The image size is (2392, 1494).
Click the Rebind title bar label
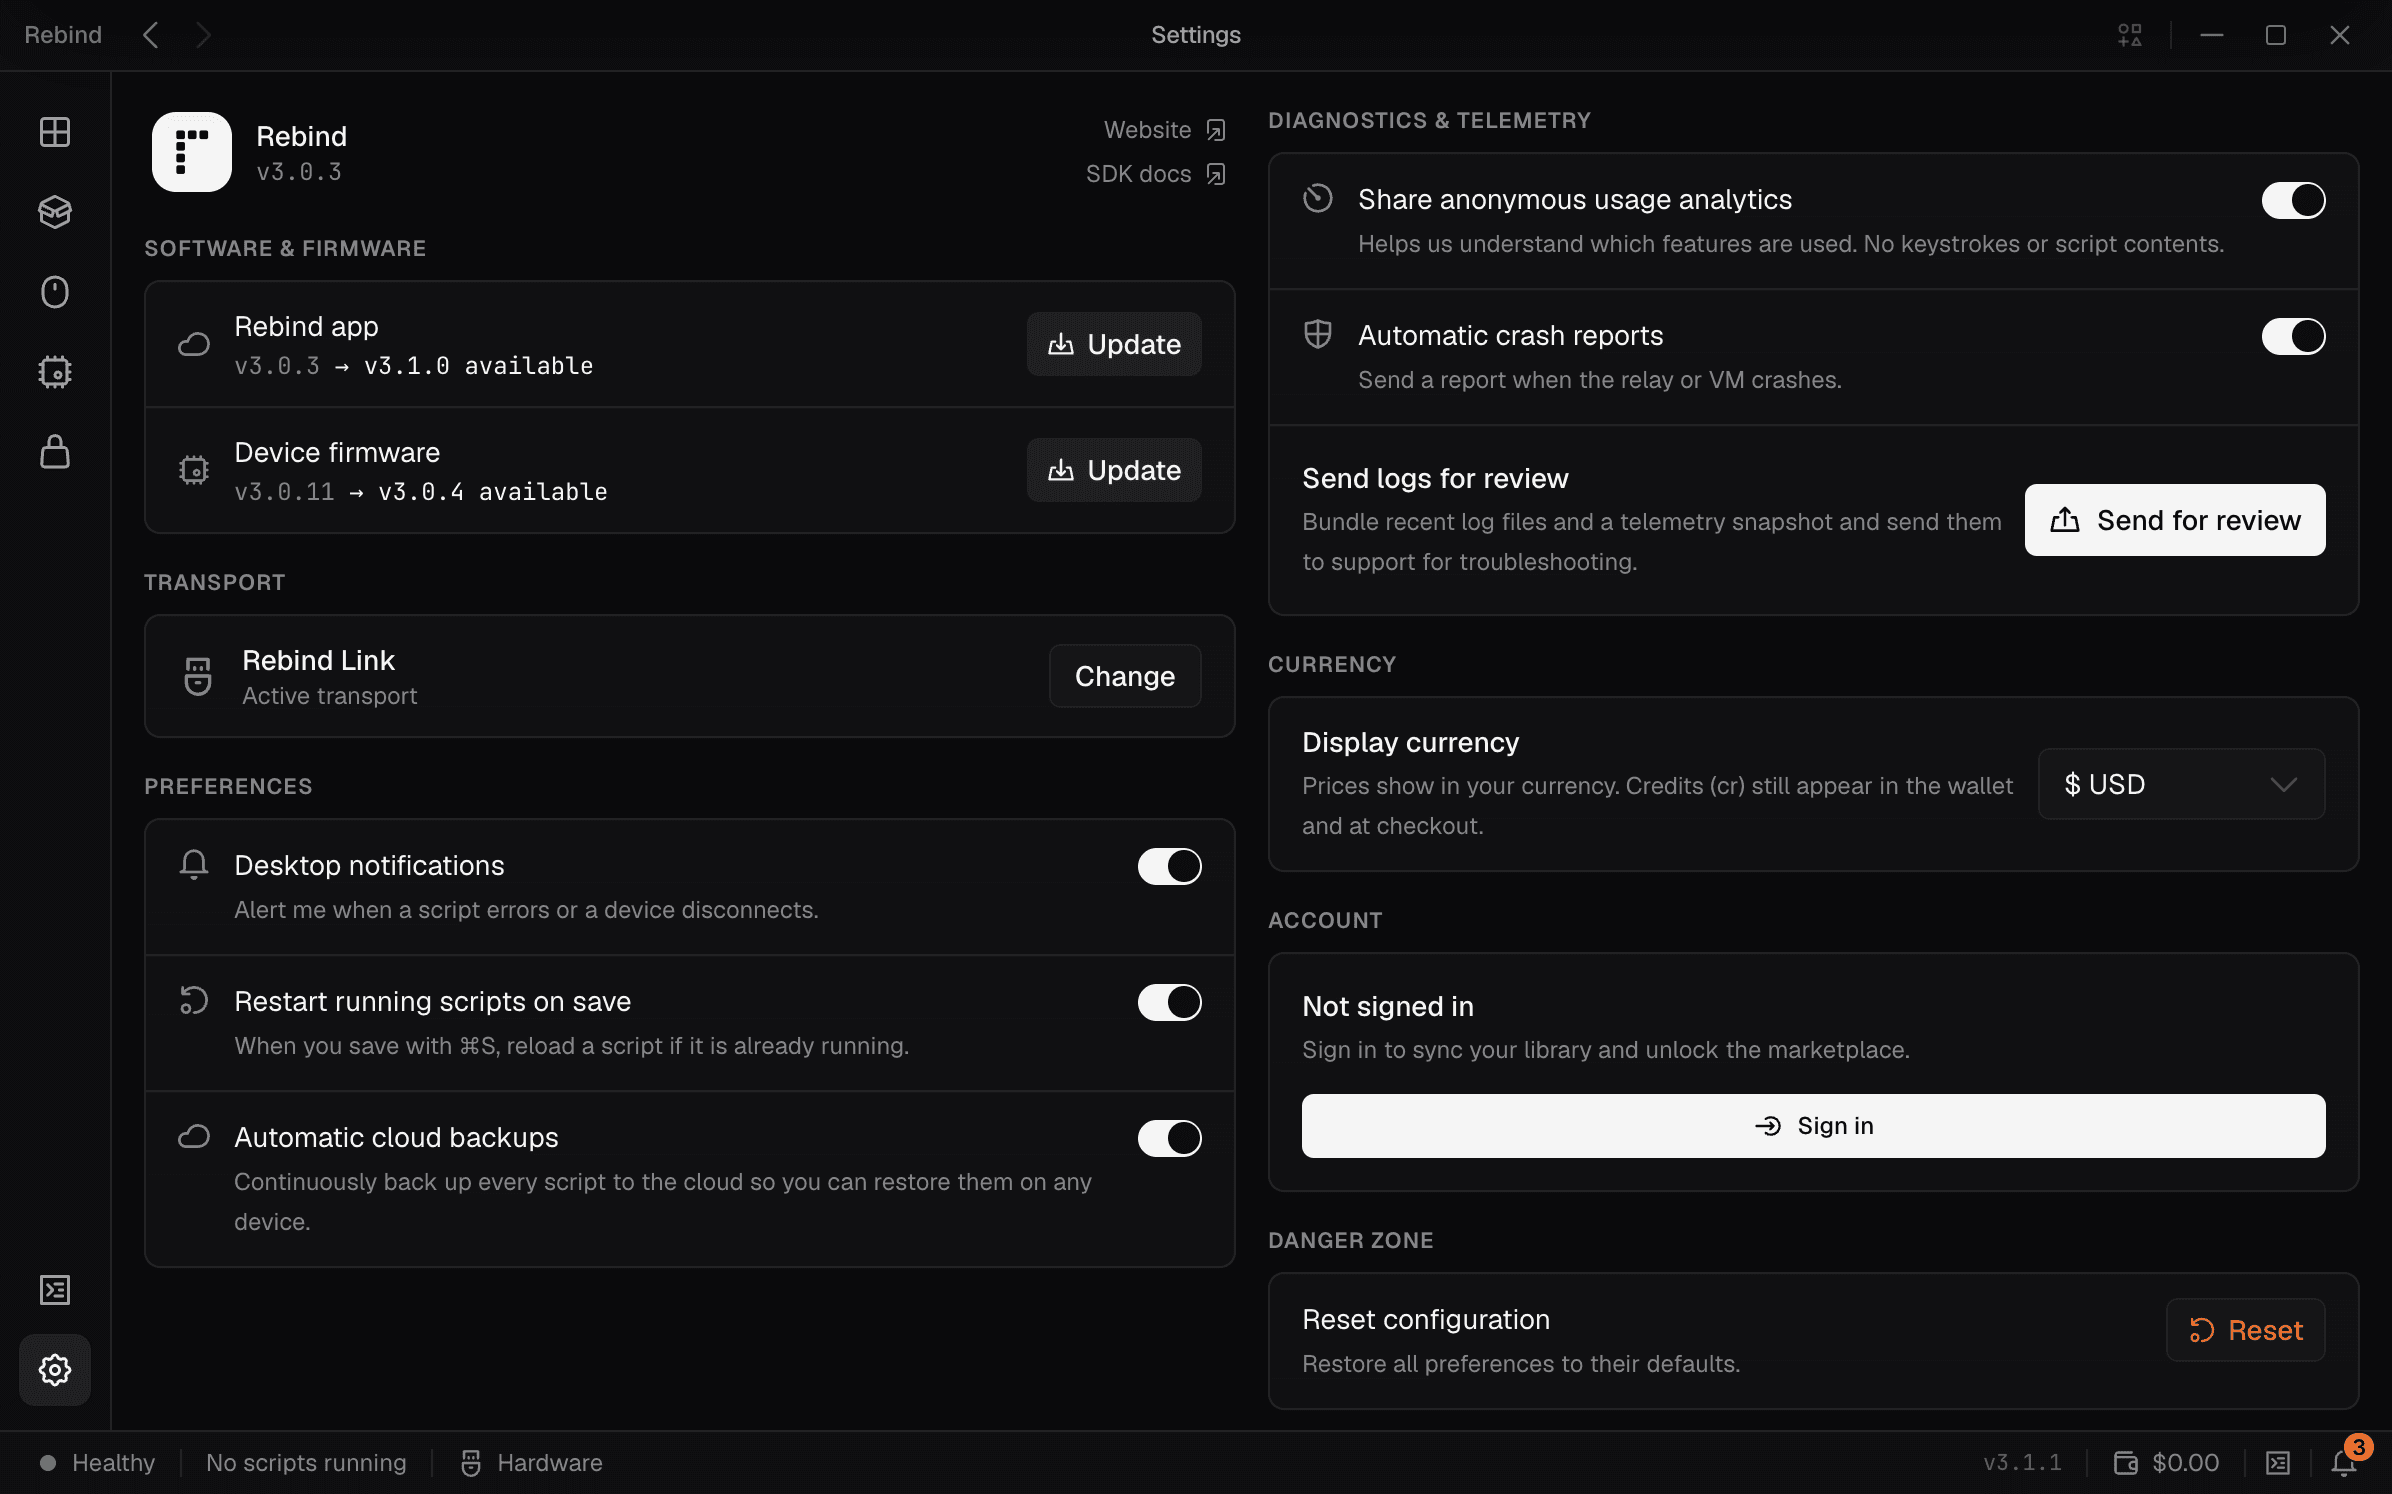click(x=63, y=35)
